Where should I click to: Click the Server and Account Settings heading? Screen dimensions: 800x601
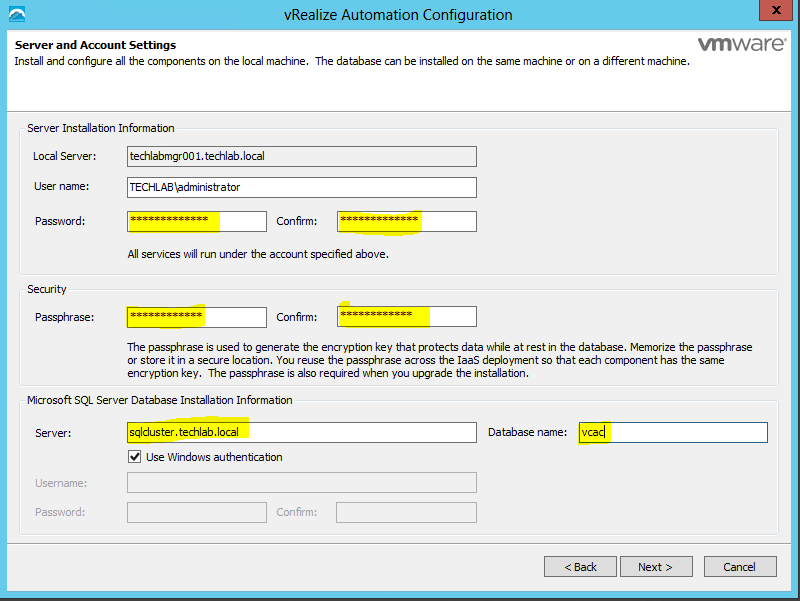(x=95, y=45)
